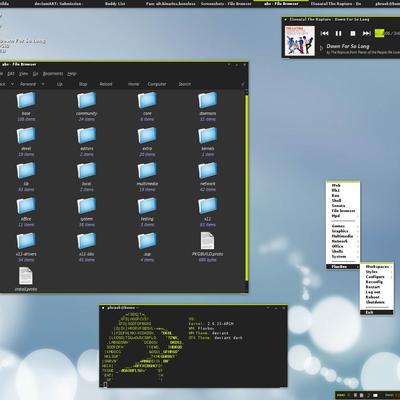
Task: Open the x11 folder
Action: [208, 206]
